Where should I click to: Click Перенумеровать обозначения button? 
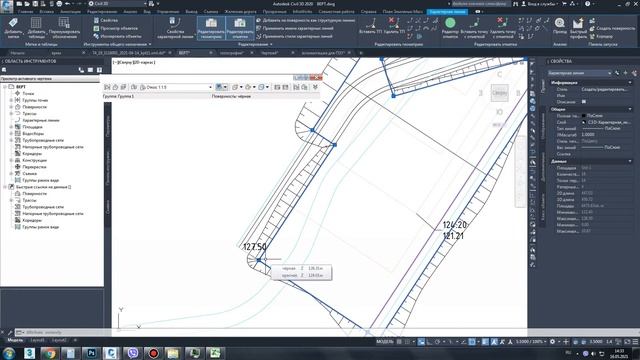(64, 28)
